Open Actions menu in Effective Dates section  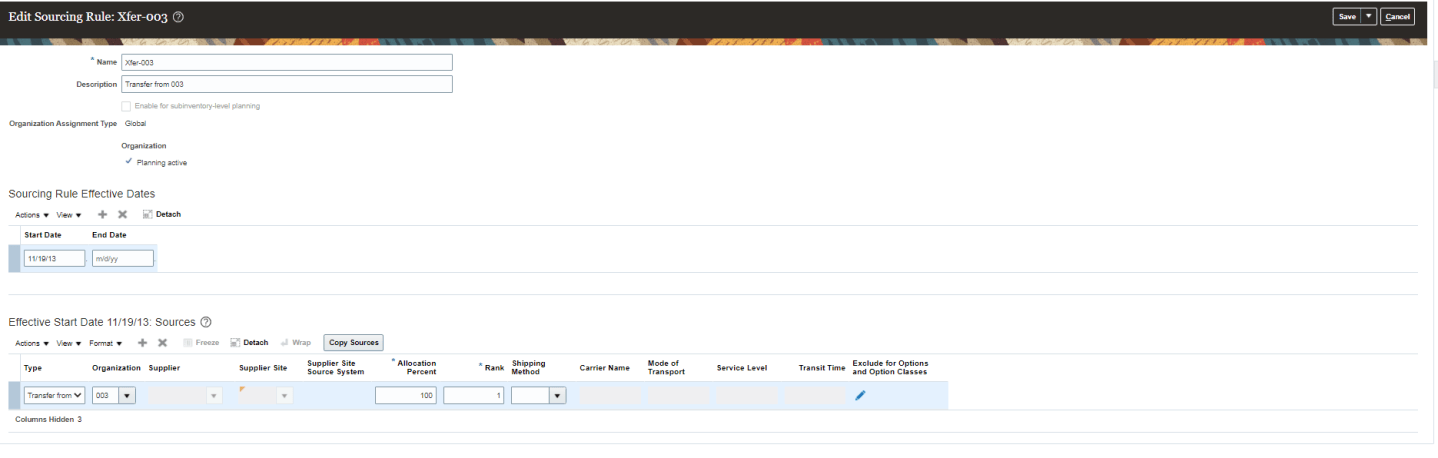pyautogui.click(x=32, y=214)
